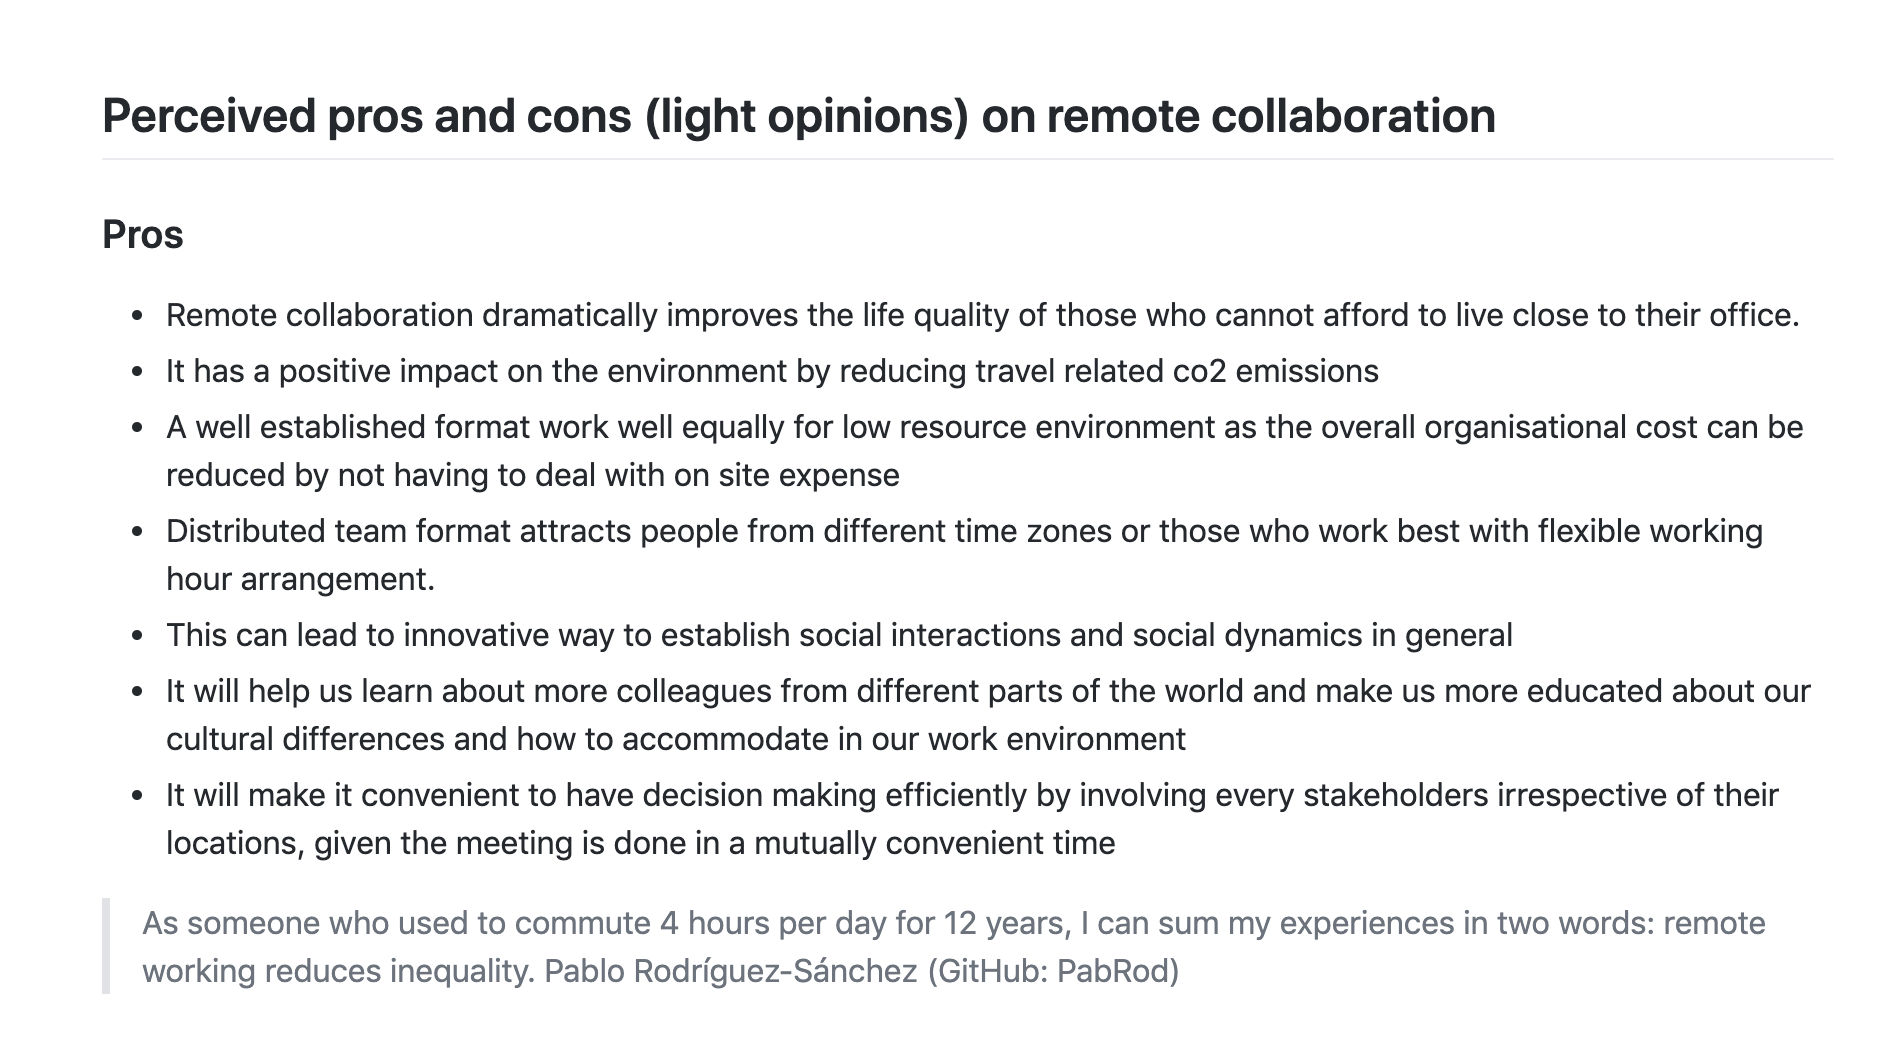Image resolution: width=1890 pixels, height=1042 pixels.
Task: Click the 'PabRod' GitHub username text
Action: [1111, 971]
